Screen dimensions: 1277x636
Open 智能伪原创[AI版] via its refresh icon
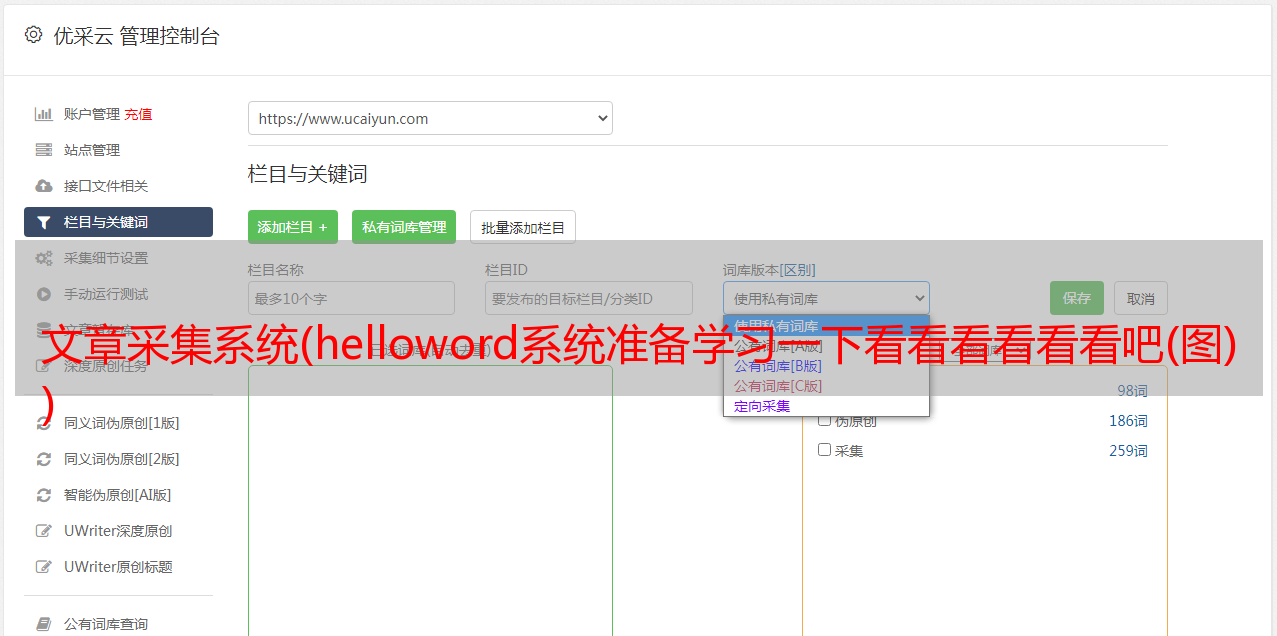(x=43, y=495)
